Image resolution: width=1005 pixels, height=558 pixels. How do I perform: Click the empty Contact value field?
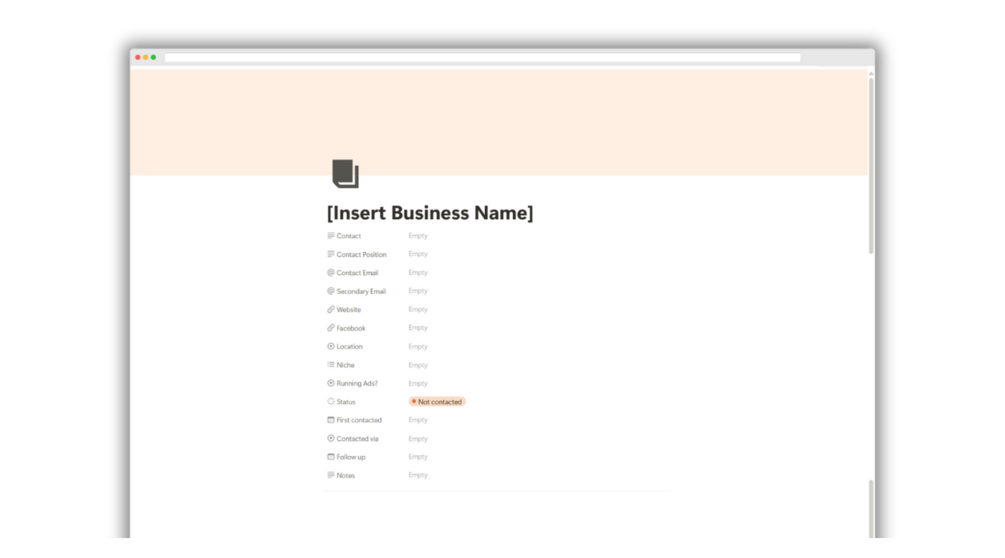[x=418, y=236]
